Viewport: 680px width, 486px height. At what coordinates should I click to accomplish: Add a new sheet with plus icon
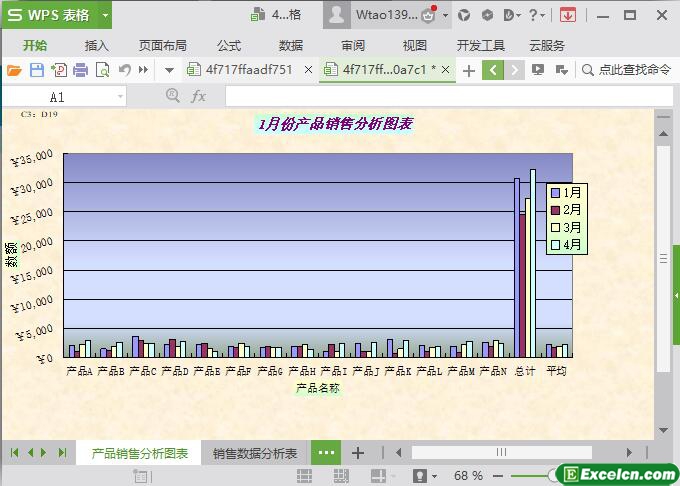point(358,453)
